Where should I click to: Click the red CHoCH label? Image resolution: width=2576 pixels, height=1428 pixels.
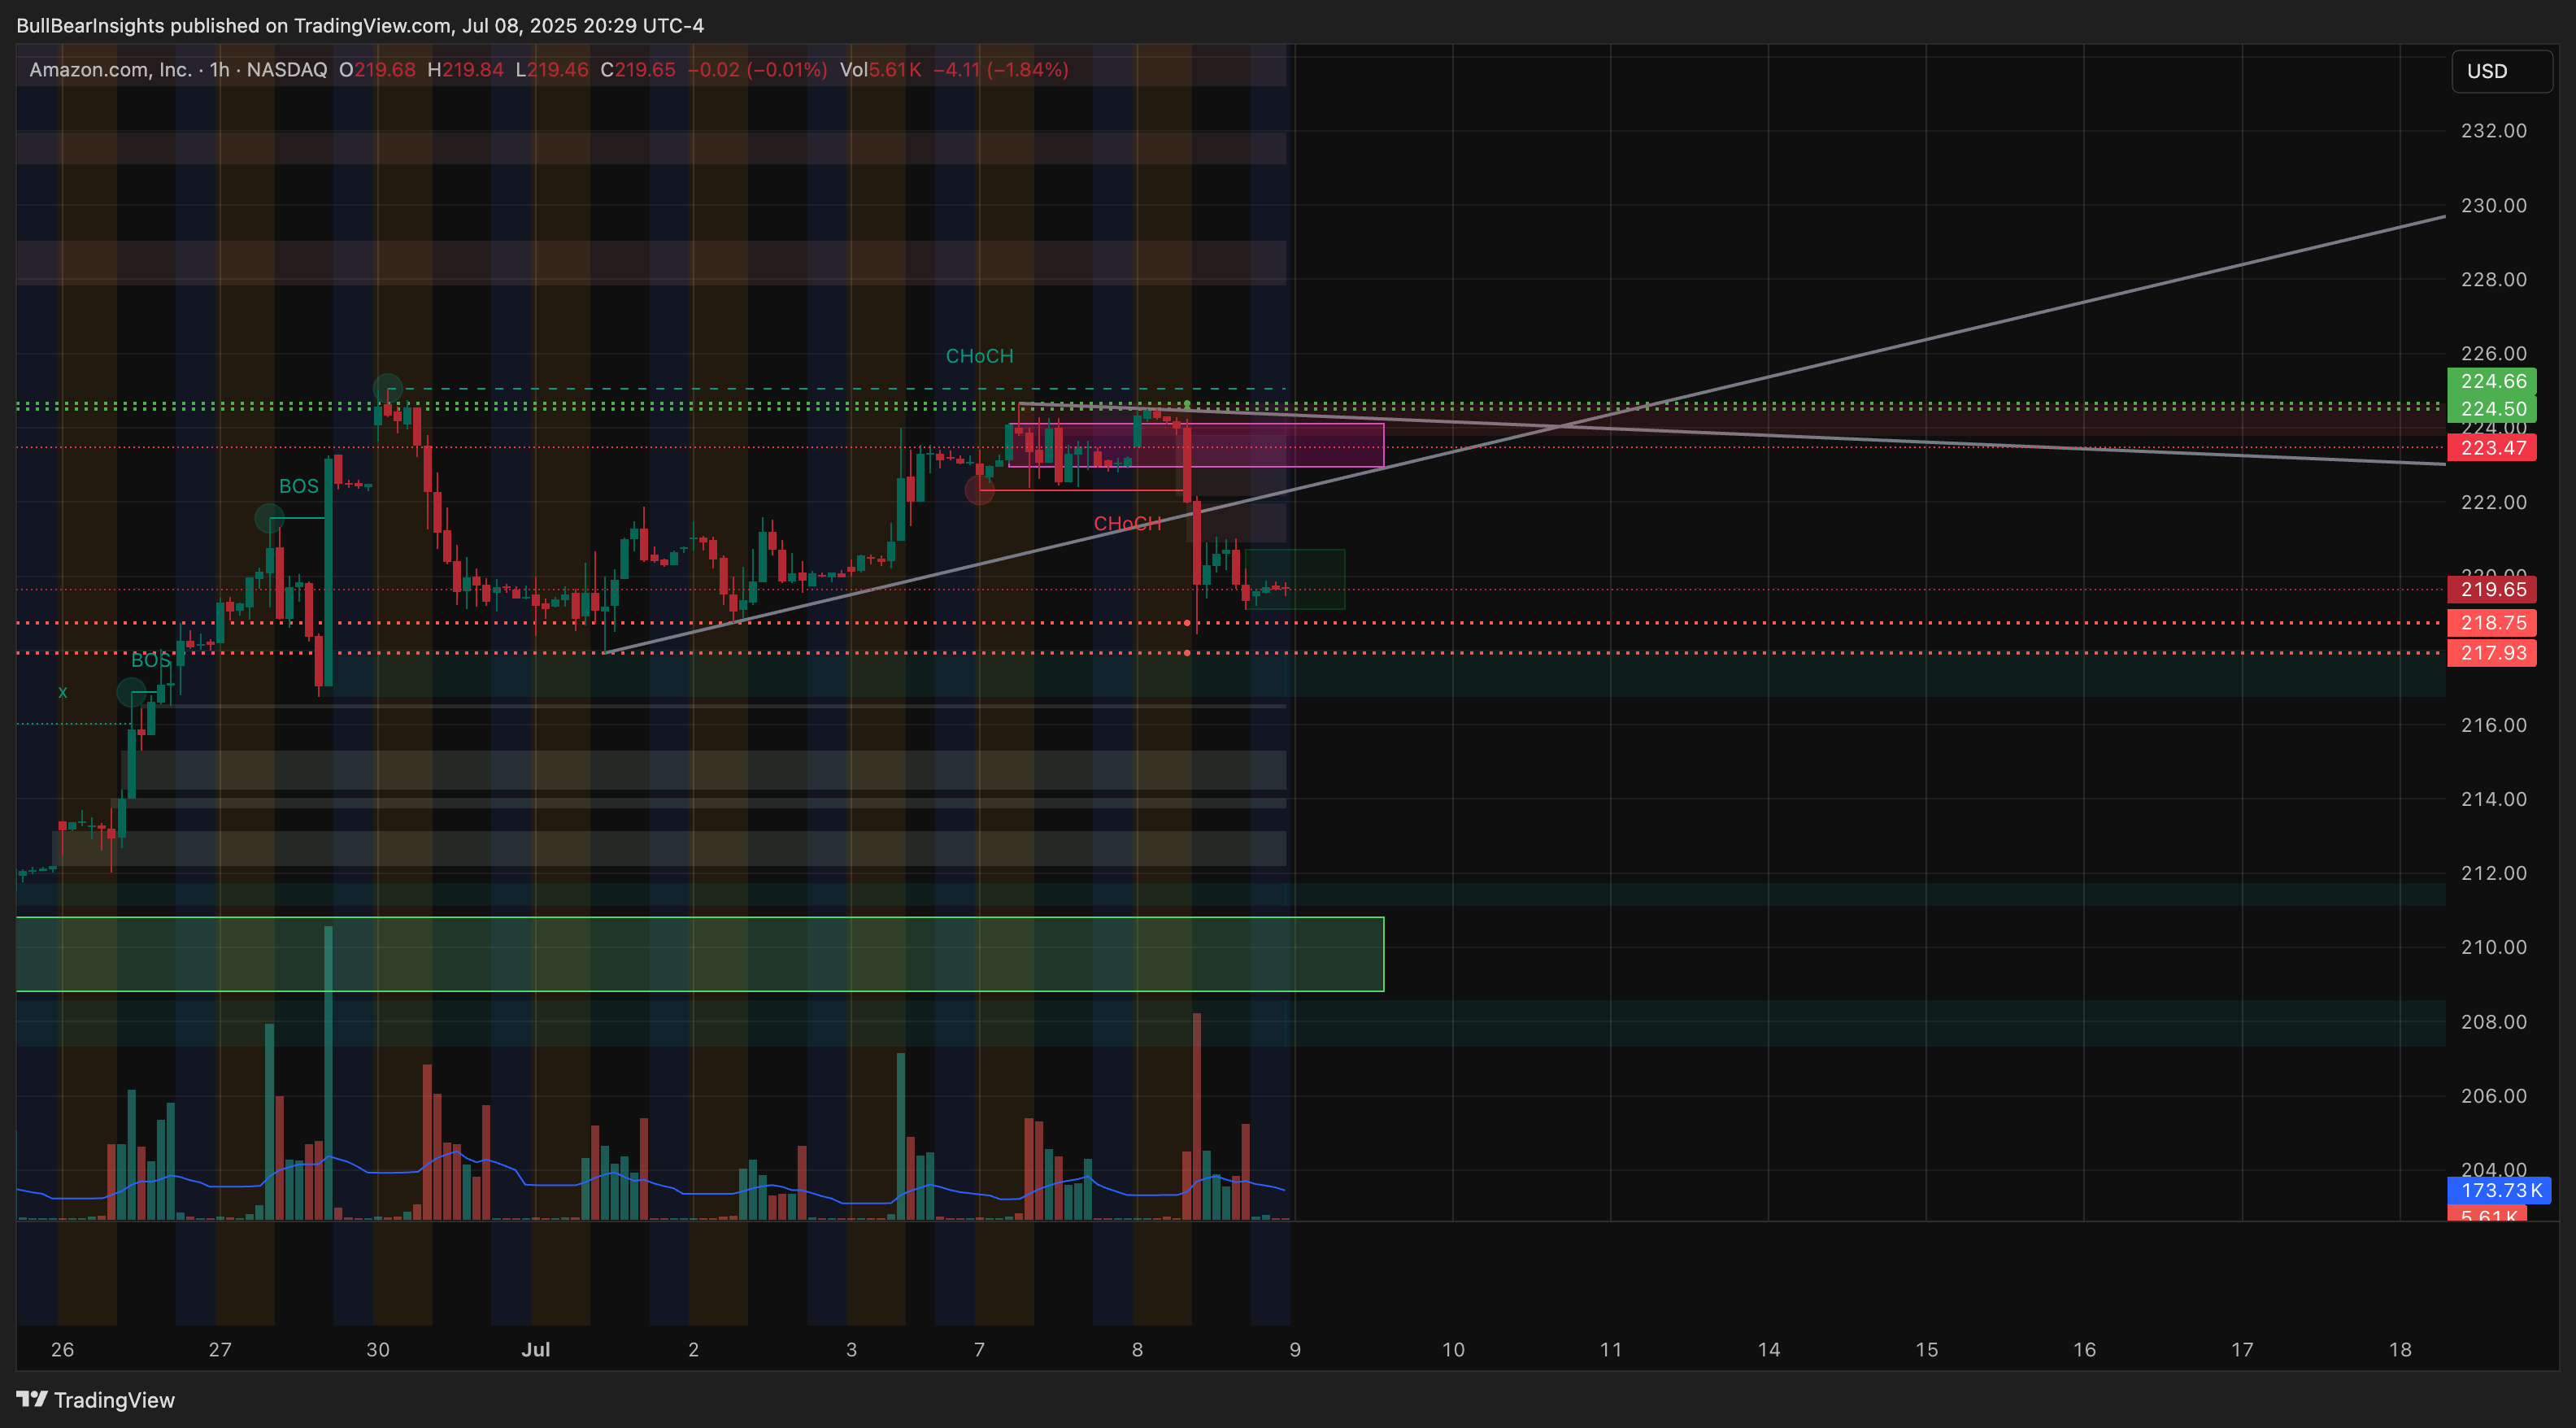(1127, 523)
